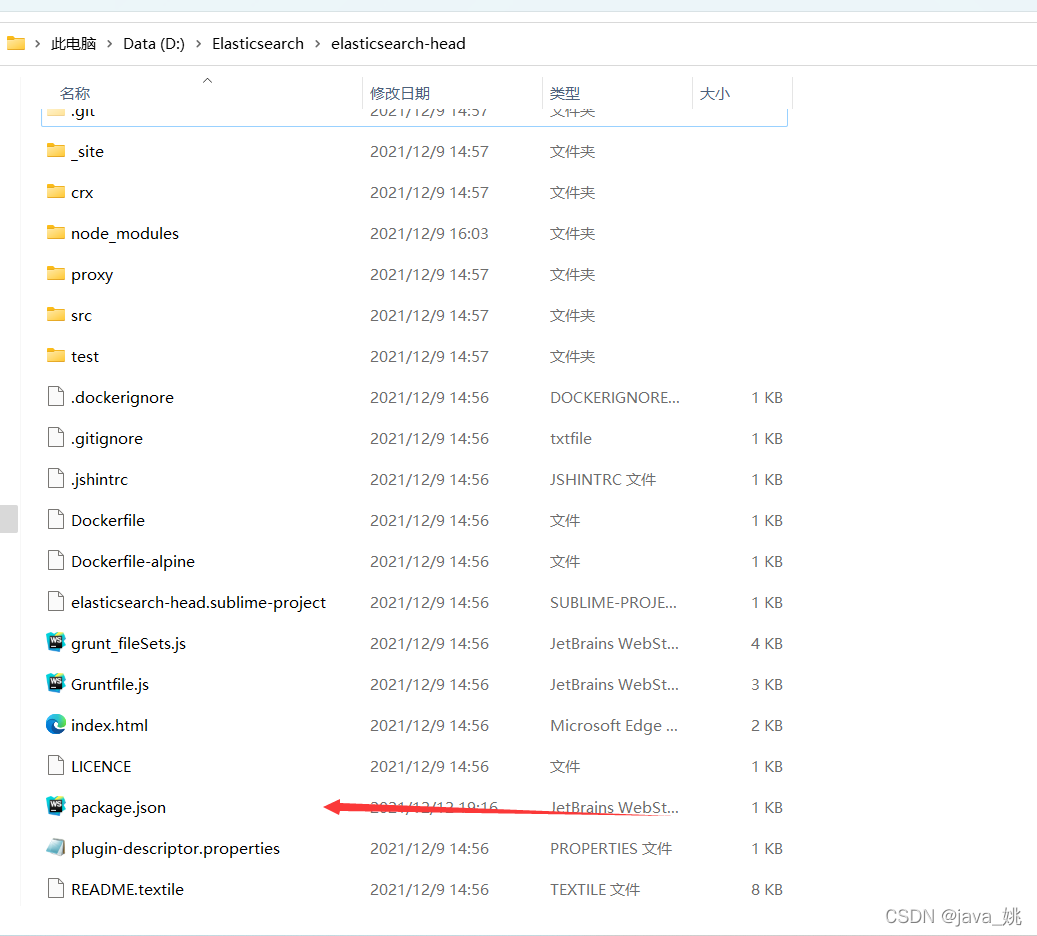
Task: Click the plugin-descriptor.properties file icon
Action: [56, 847]
